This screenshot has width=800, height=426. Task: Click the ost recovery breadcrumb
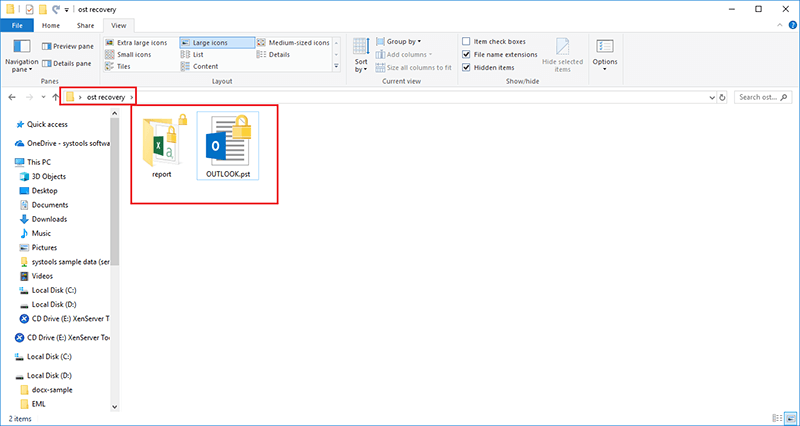pos(106,97)
